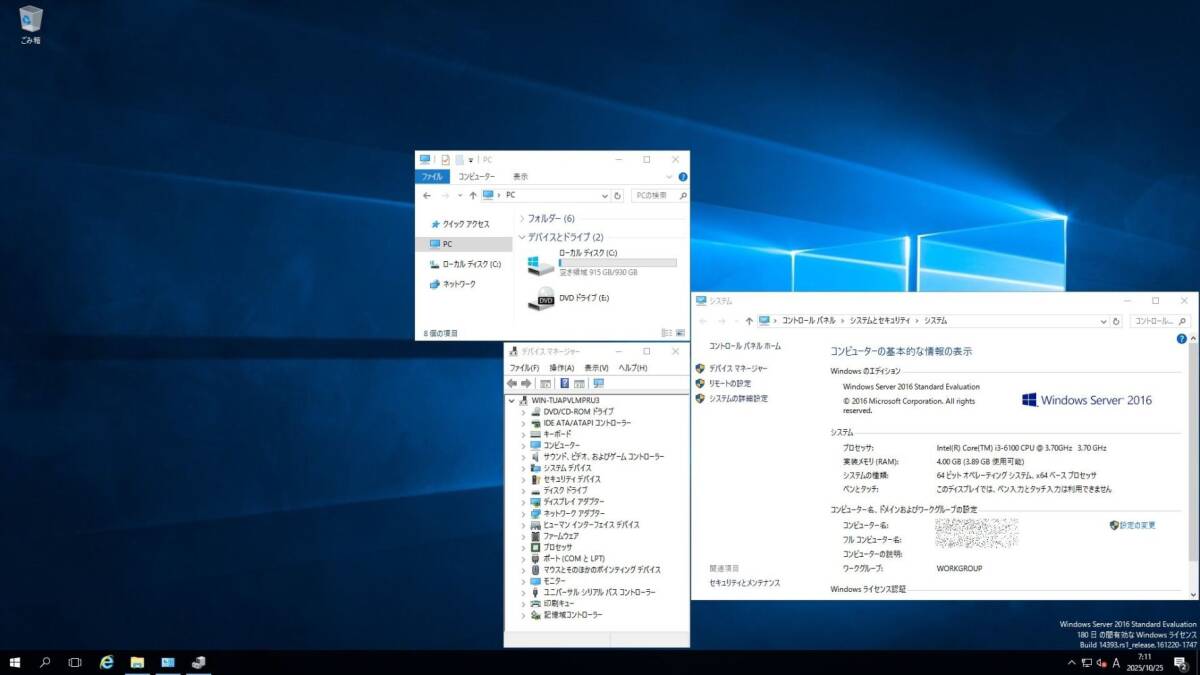Open Internet Explorer from the taskbar
1200x675 pixels.
tap(106, 662)
